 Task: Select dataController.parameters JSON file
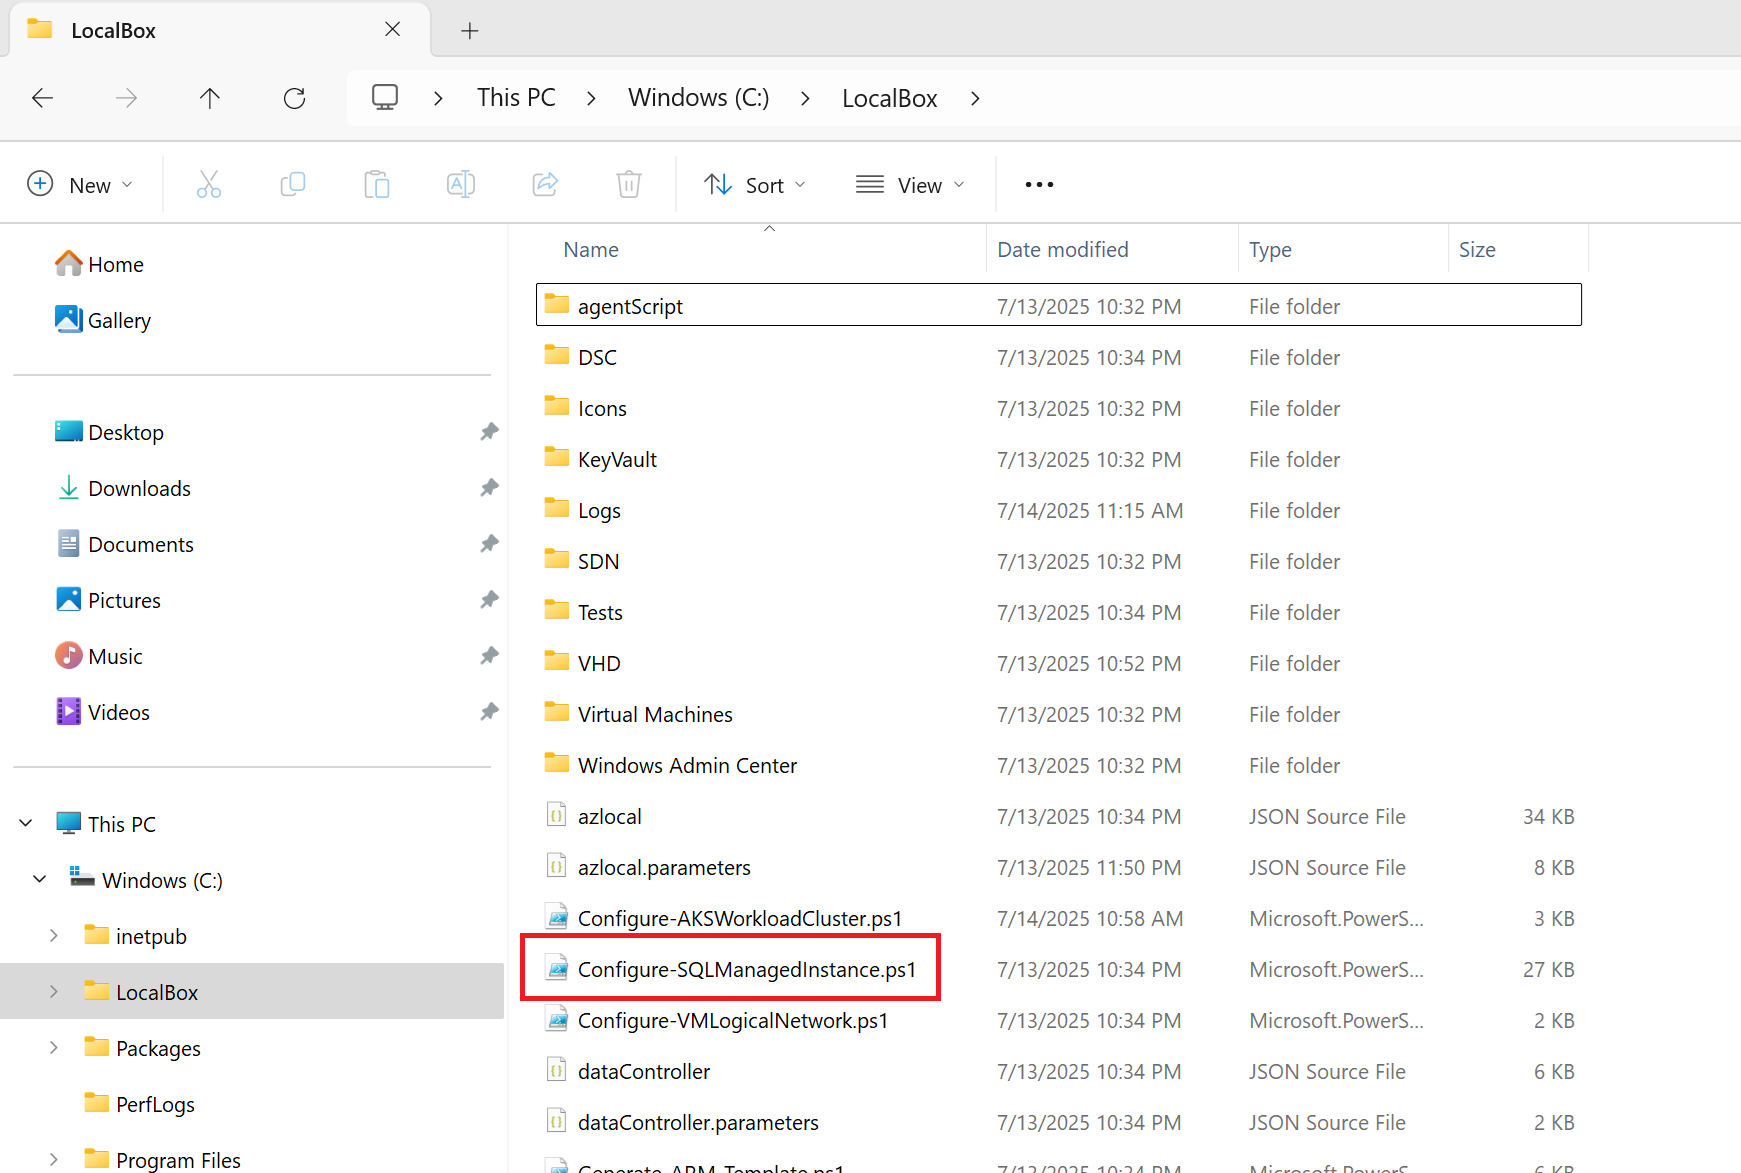[x=1058, y=1122]
